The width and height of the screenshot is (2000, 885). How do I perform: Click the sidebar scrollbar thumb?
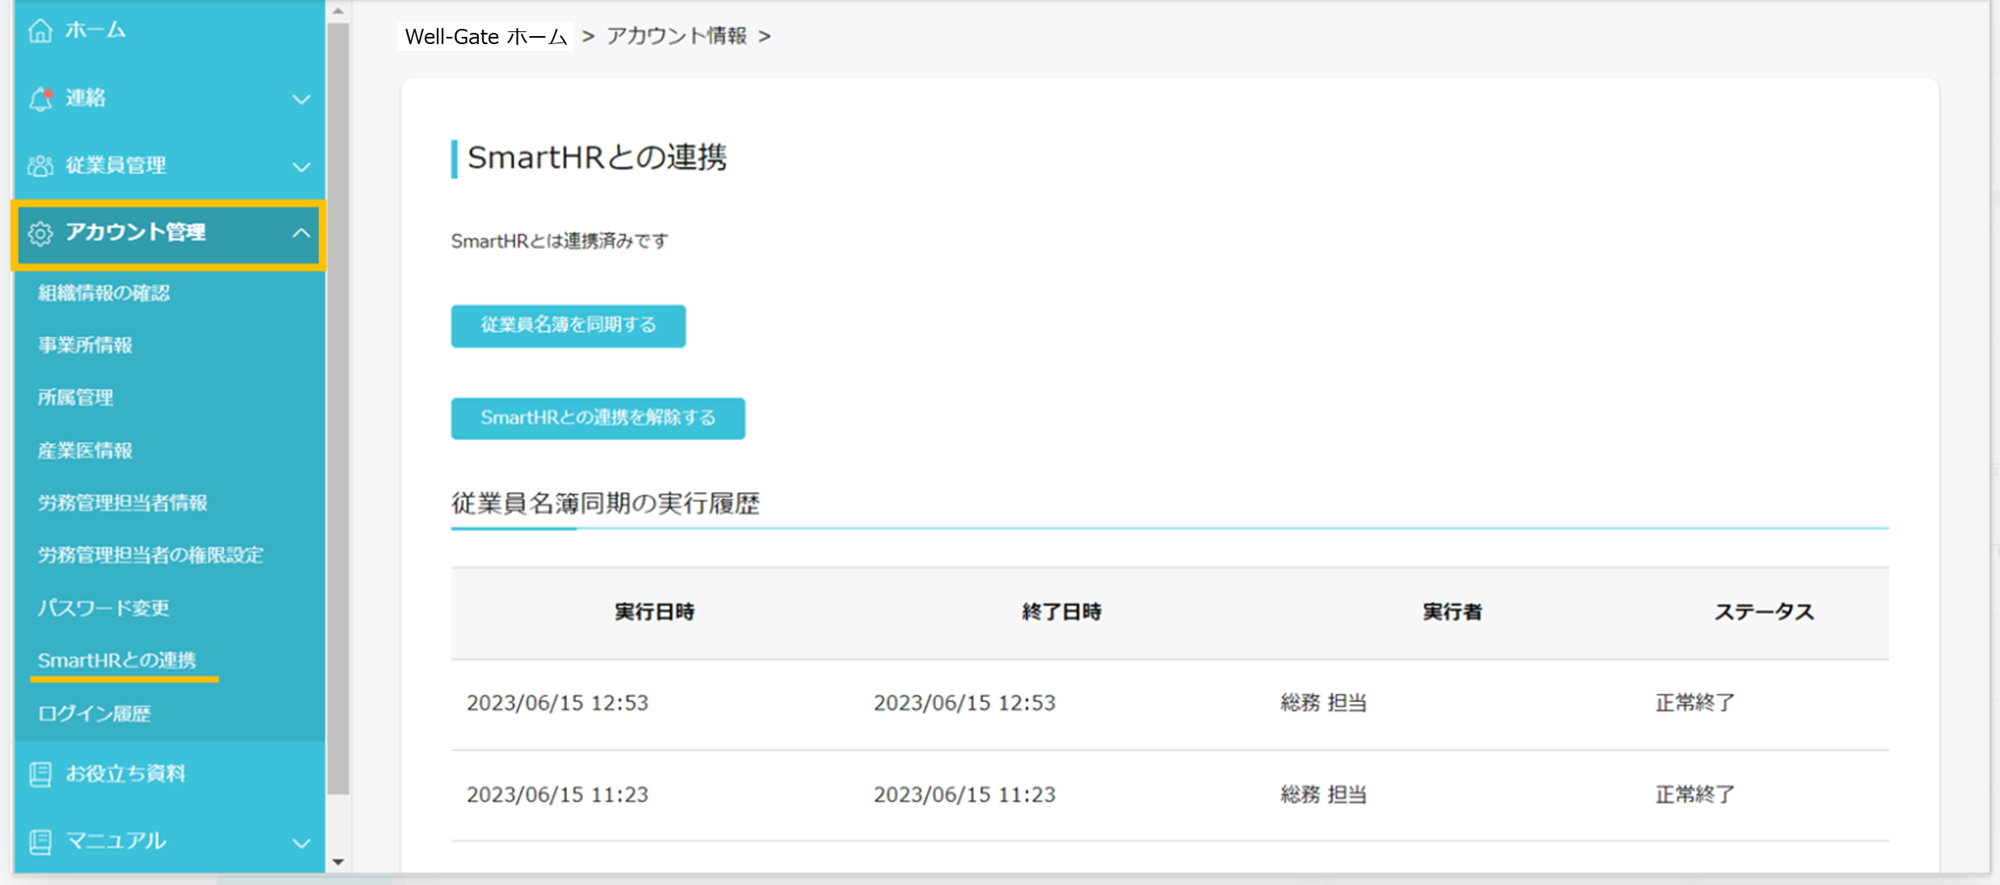[x=338, y=408]
